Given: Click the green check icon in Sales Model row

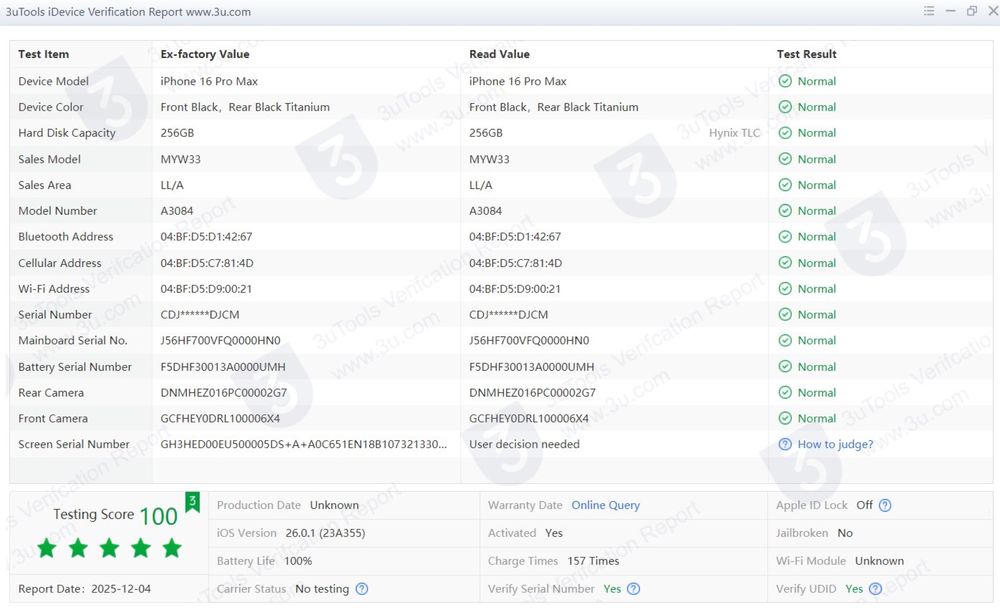Looking at the screenshot, I should pos(785,159).
